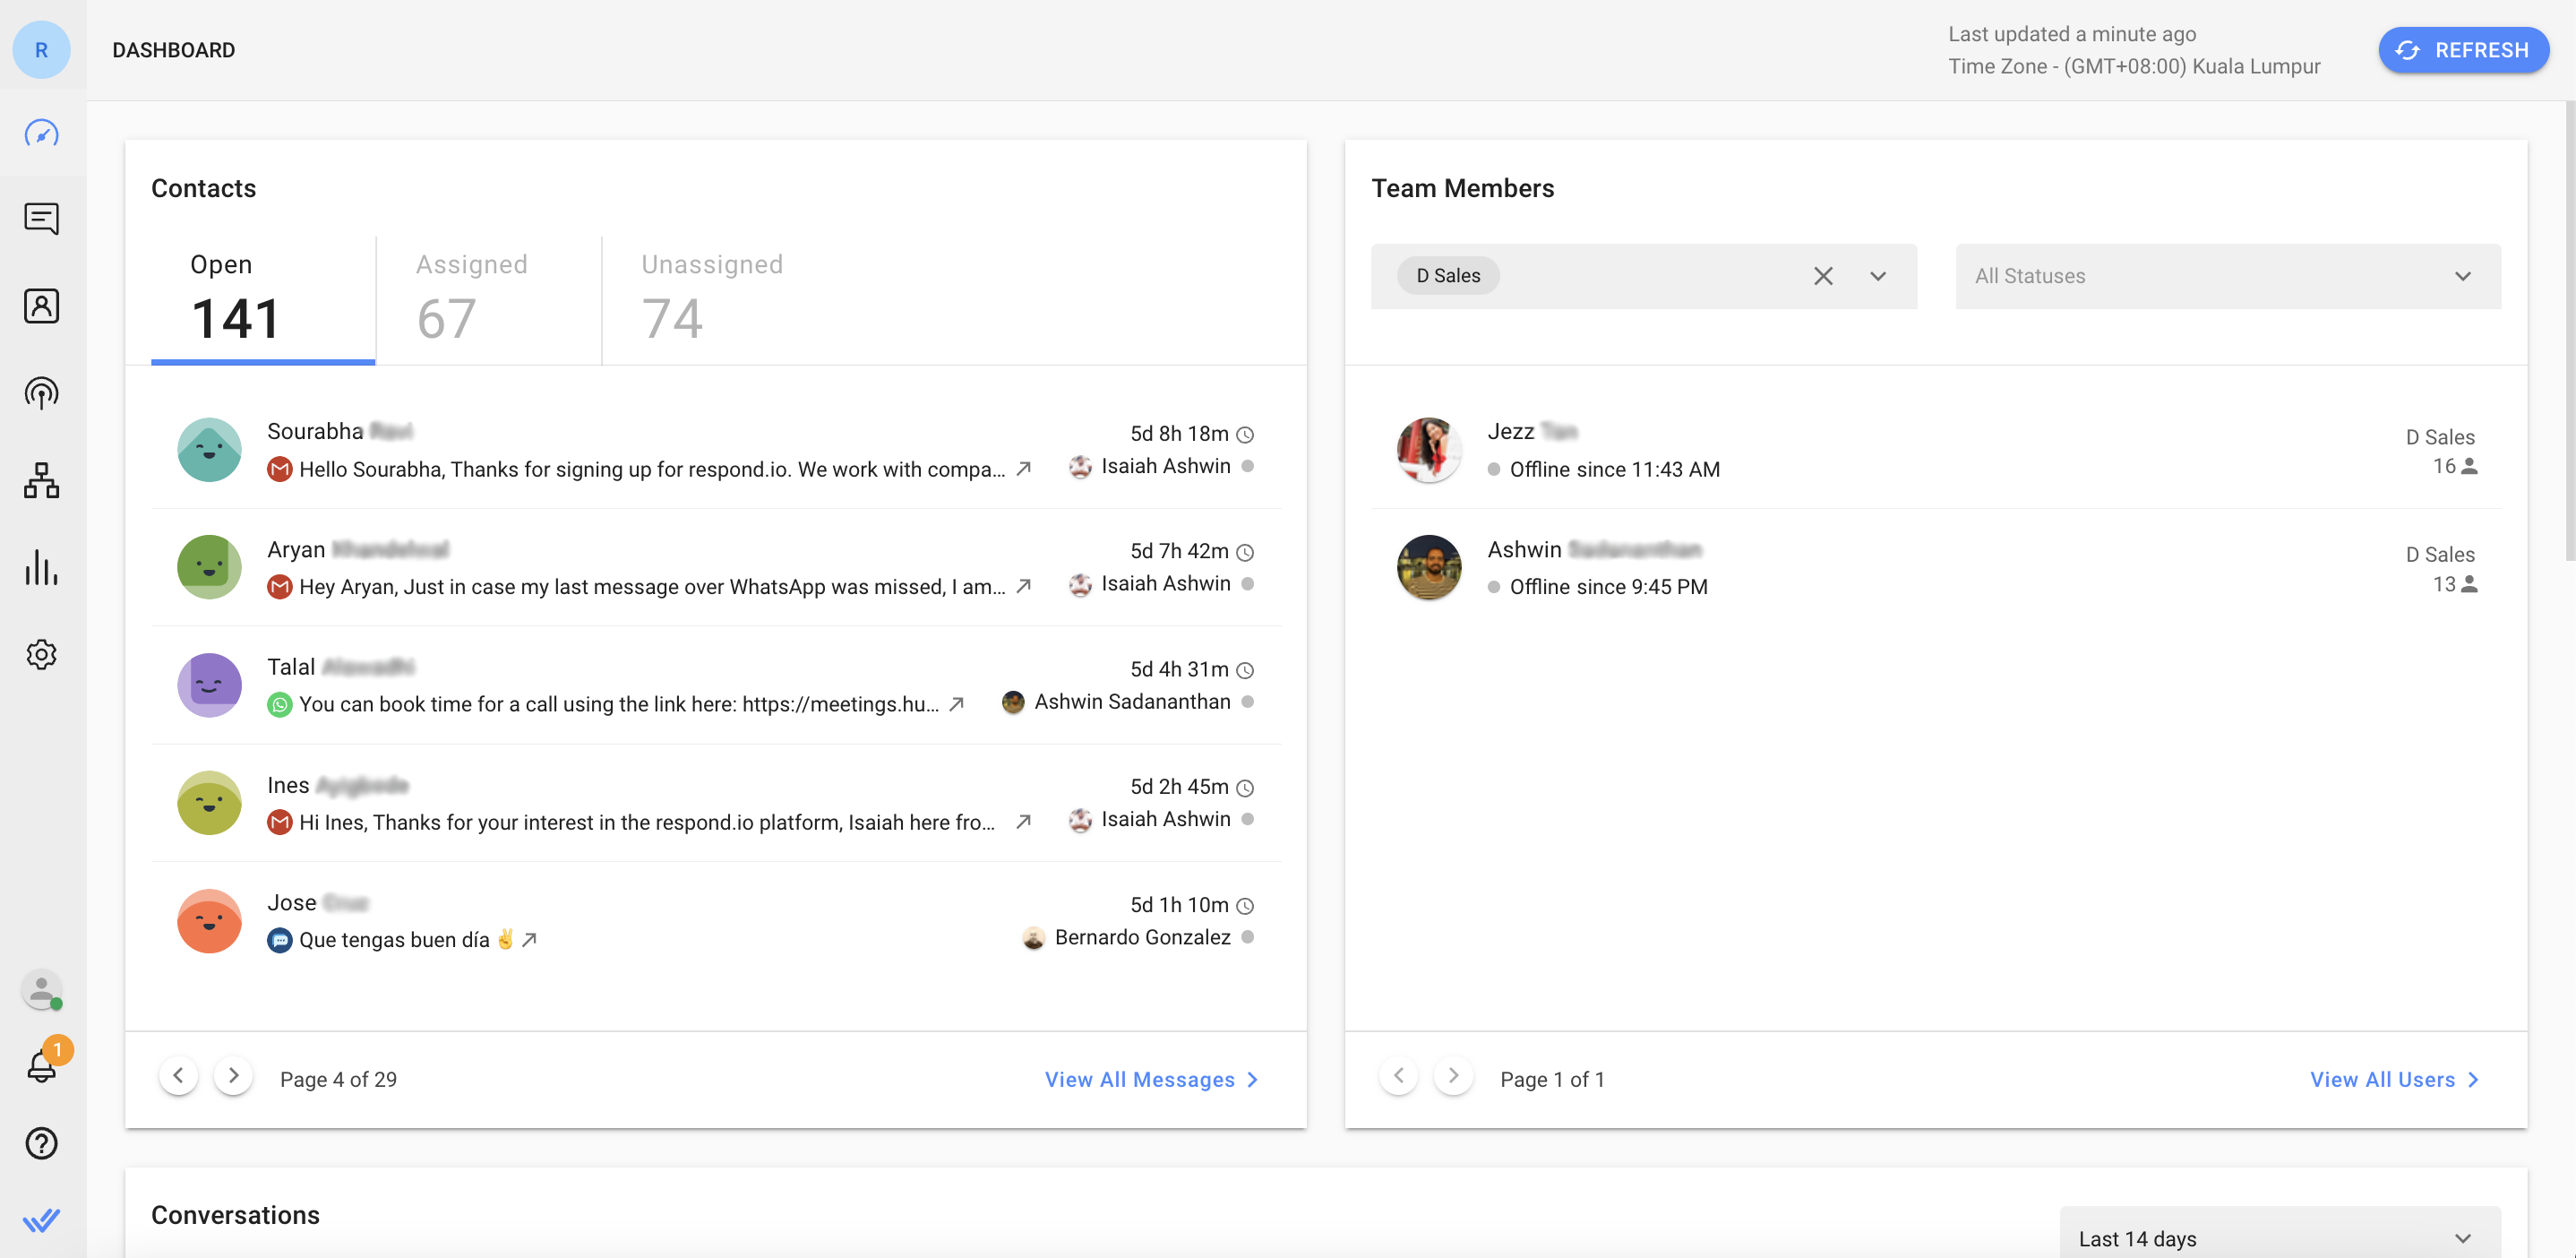Open the Contacts icon in sidebar
This screenshot has height=1258, width=2576.
pos(41,306)
